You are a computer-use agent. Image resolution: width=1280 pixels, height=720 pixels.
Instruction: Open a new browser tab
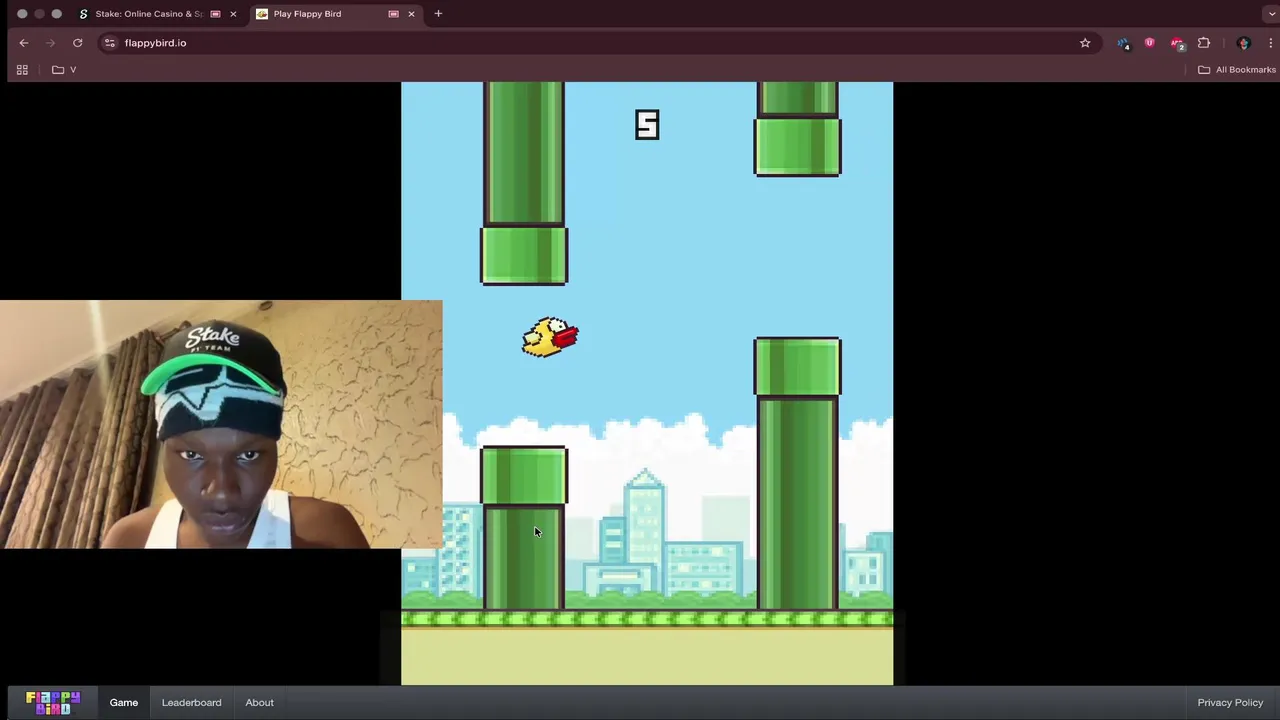438,14
